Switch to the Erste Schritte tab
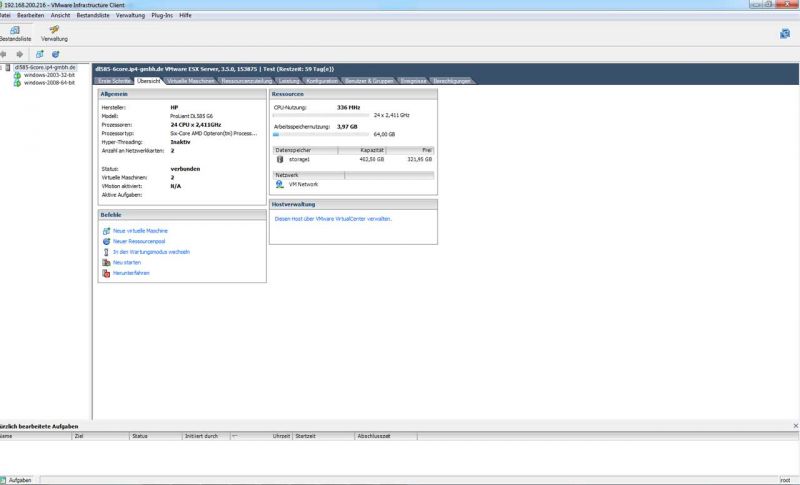The height and width of the screenshot is (485, 800). 114,81
